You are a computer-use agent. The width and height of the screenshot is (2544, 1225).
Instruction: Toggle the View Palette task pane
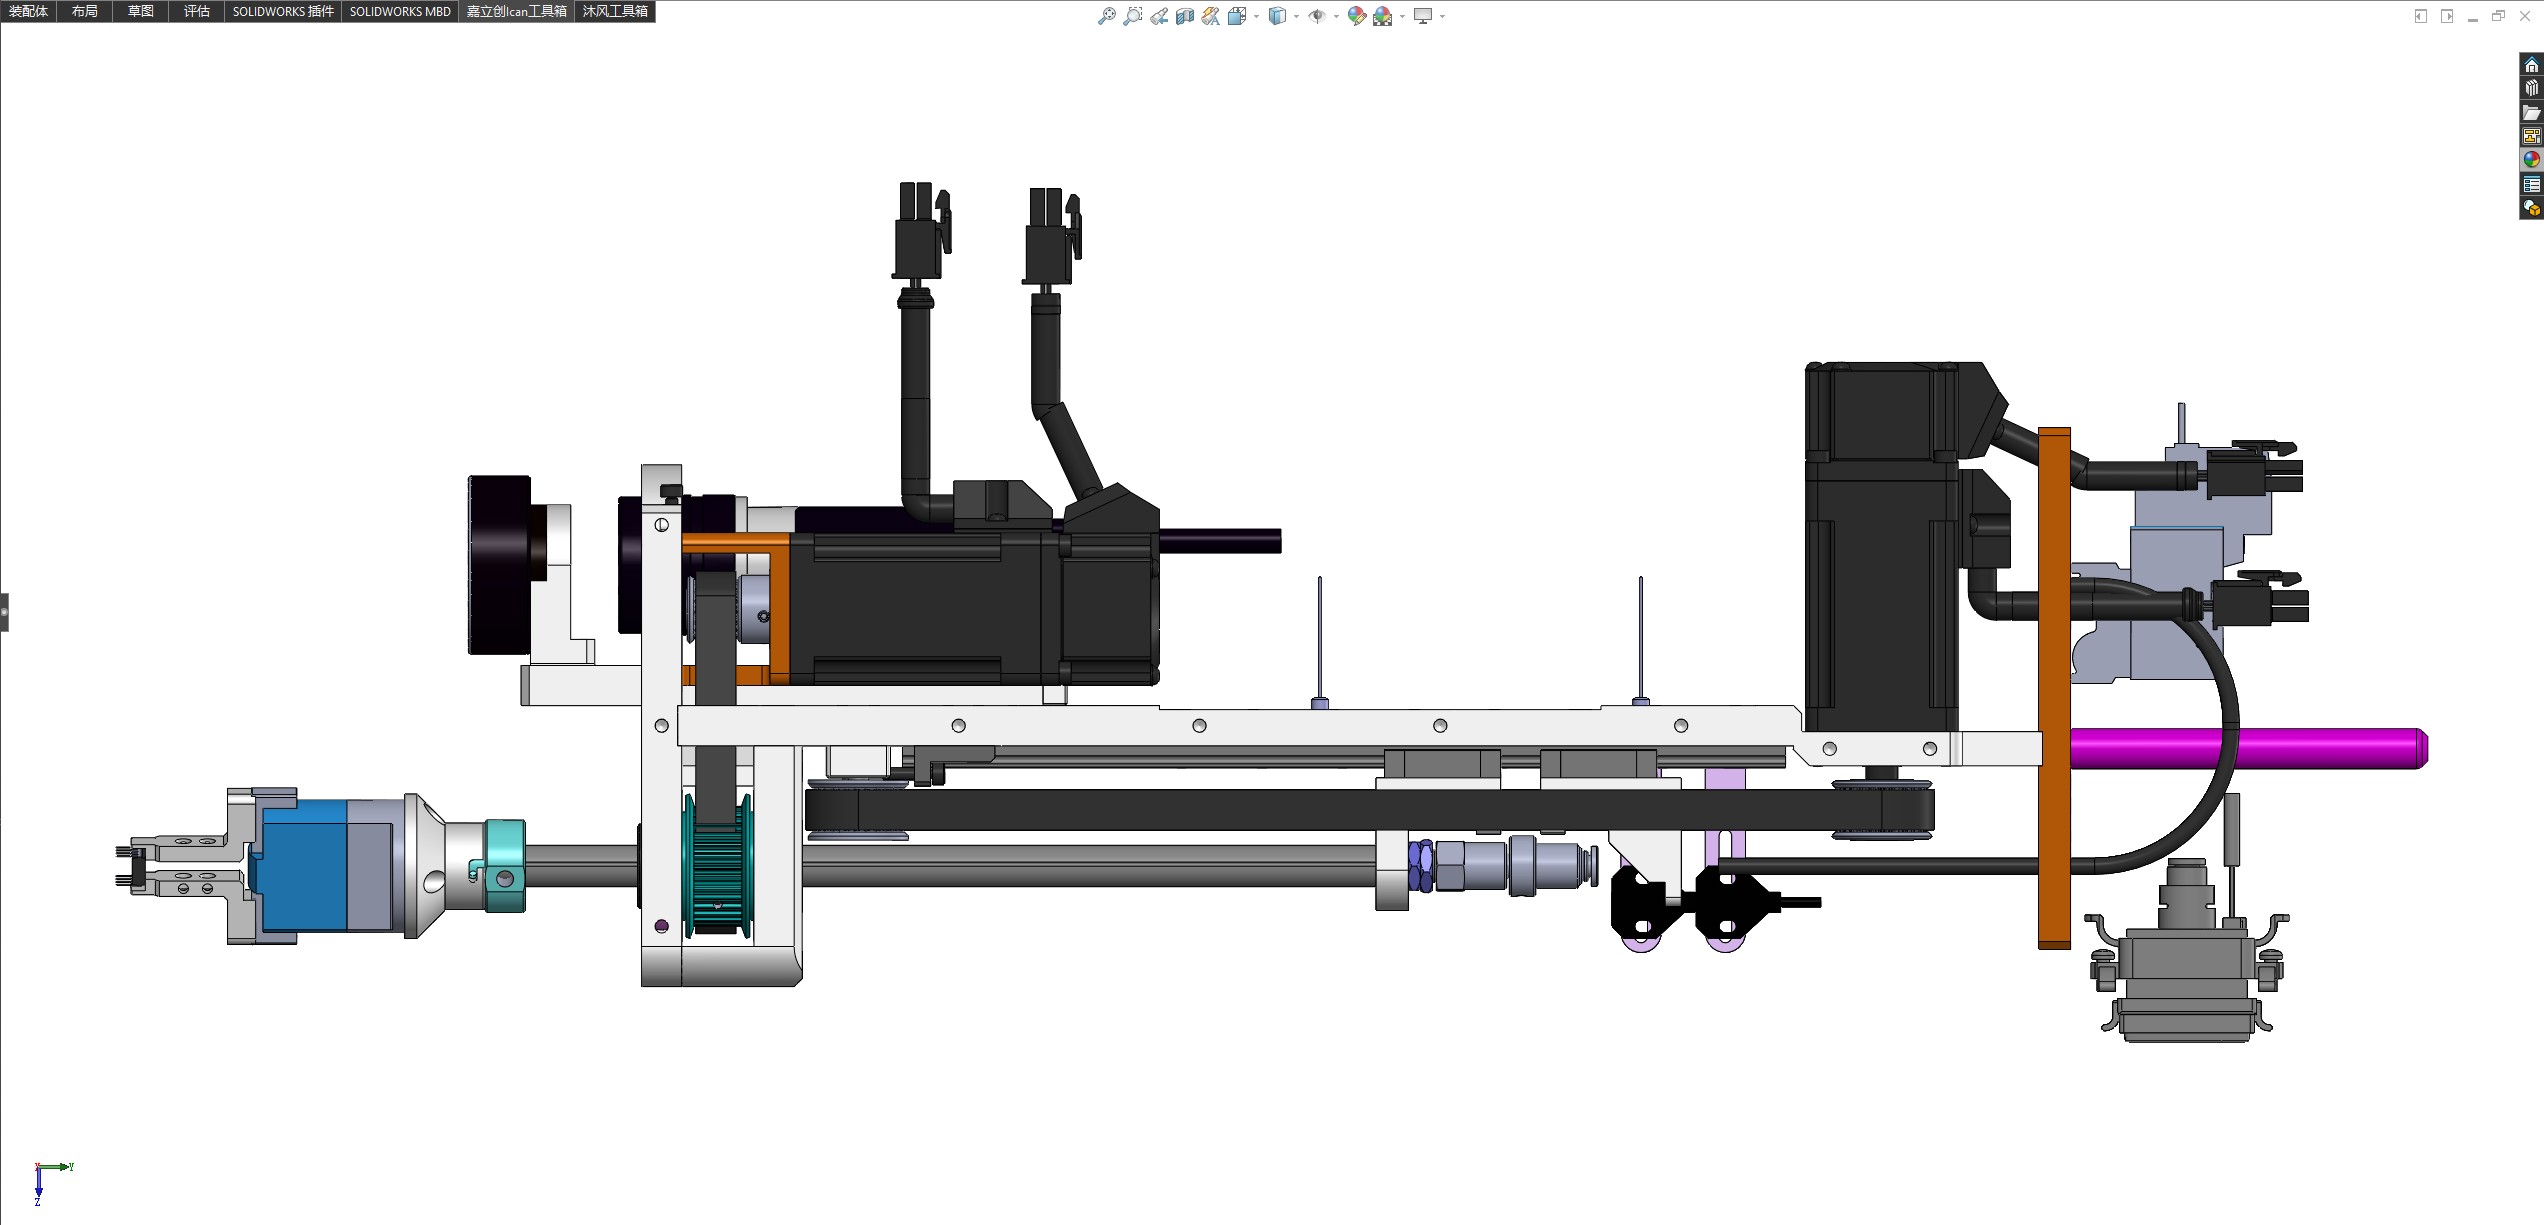click(x=2531, y=137)
